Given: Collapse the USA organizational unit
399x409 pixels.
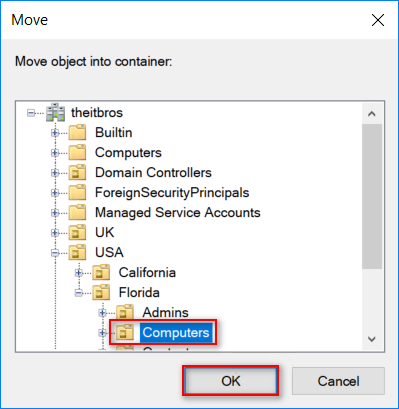Looking at the screenshot, I should click(55, 253).
